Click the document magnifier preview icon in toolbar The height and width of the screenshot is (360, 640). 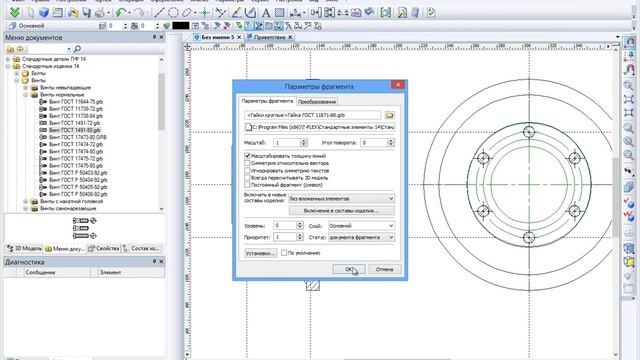402,13
